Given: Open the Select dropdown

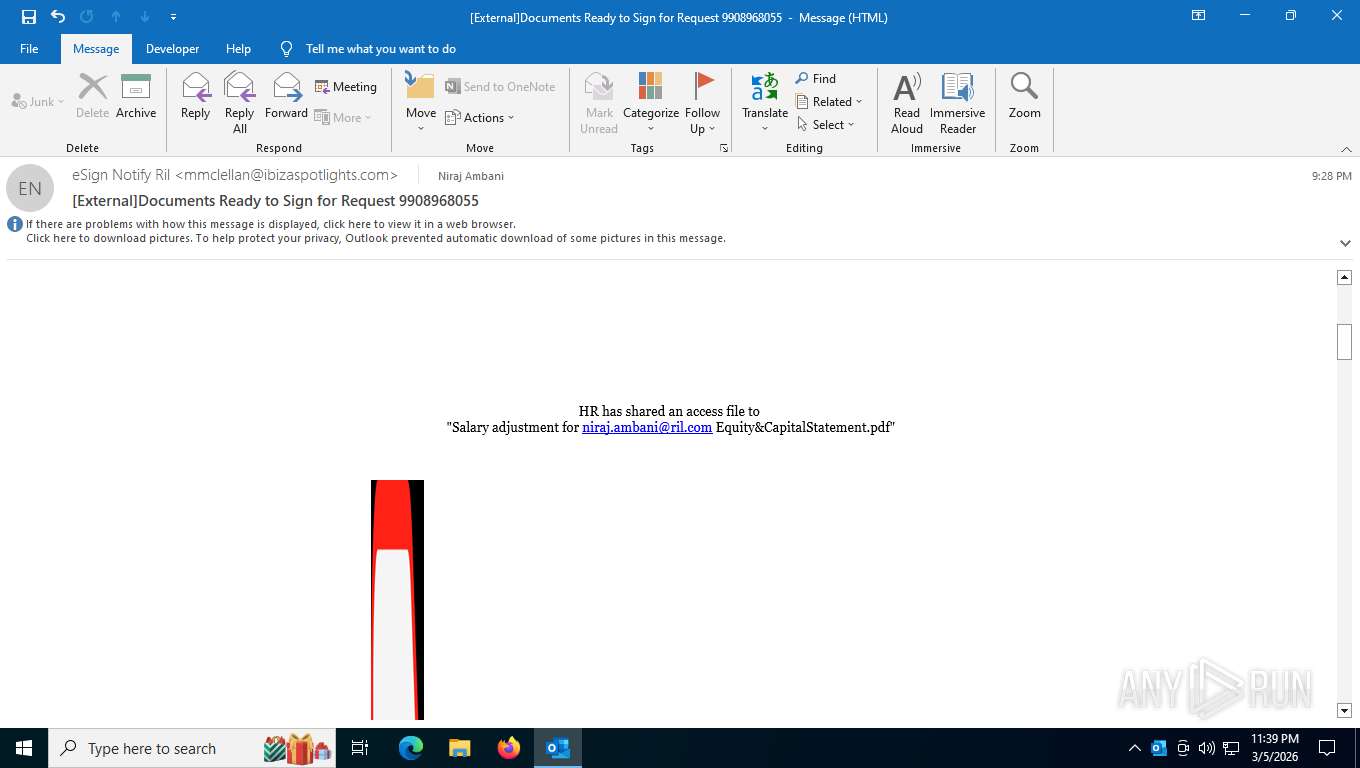Looking at the screenshot, I should 826,124.
